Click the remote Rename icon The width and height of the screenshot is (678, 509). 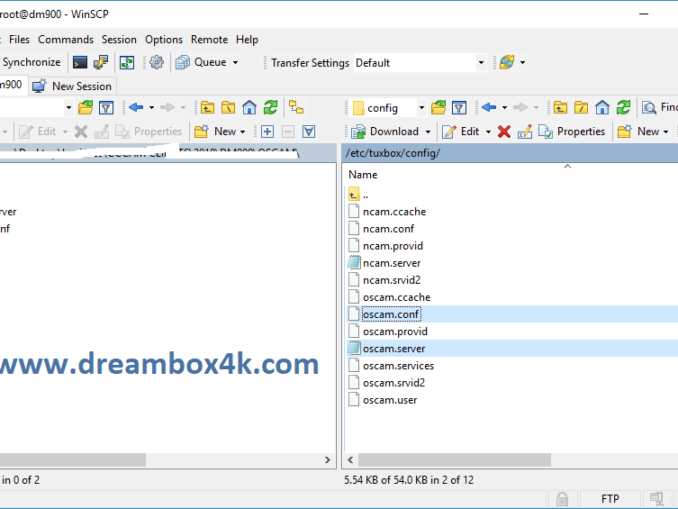pyautogui.click(x=524, y=131)
